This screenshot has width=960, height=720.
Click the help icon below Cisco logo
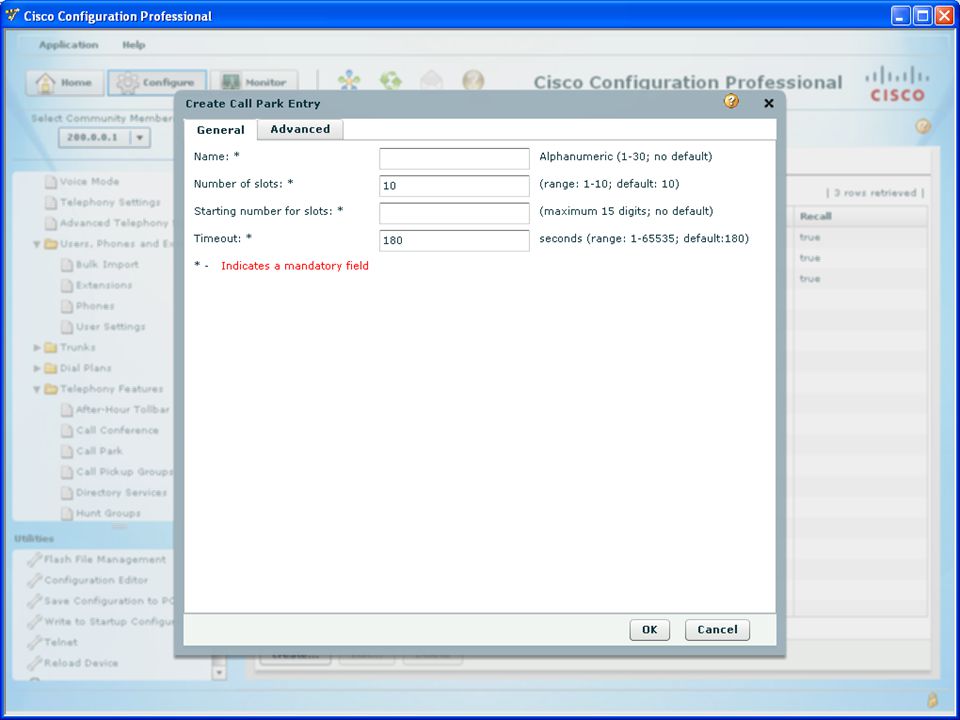pyautogui.click(x=923, y=126)
